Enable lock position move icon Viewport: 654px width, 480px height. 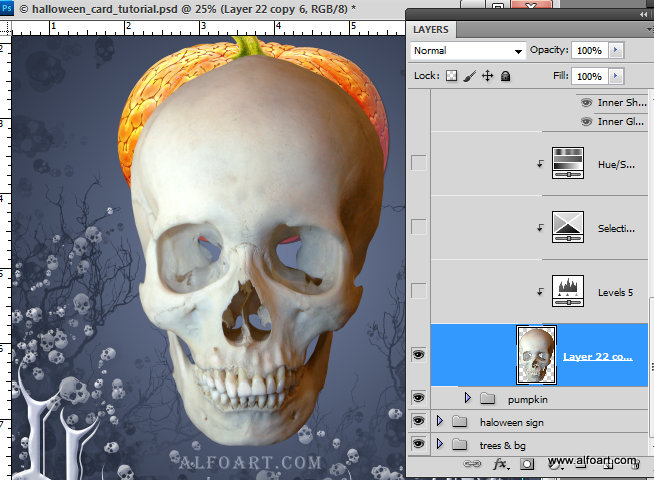(x=488, y=76)
